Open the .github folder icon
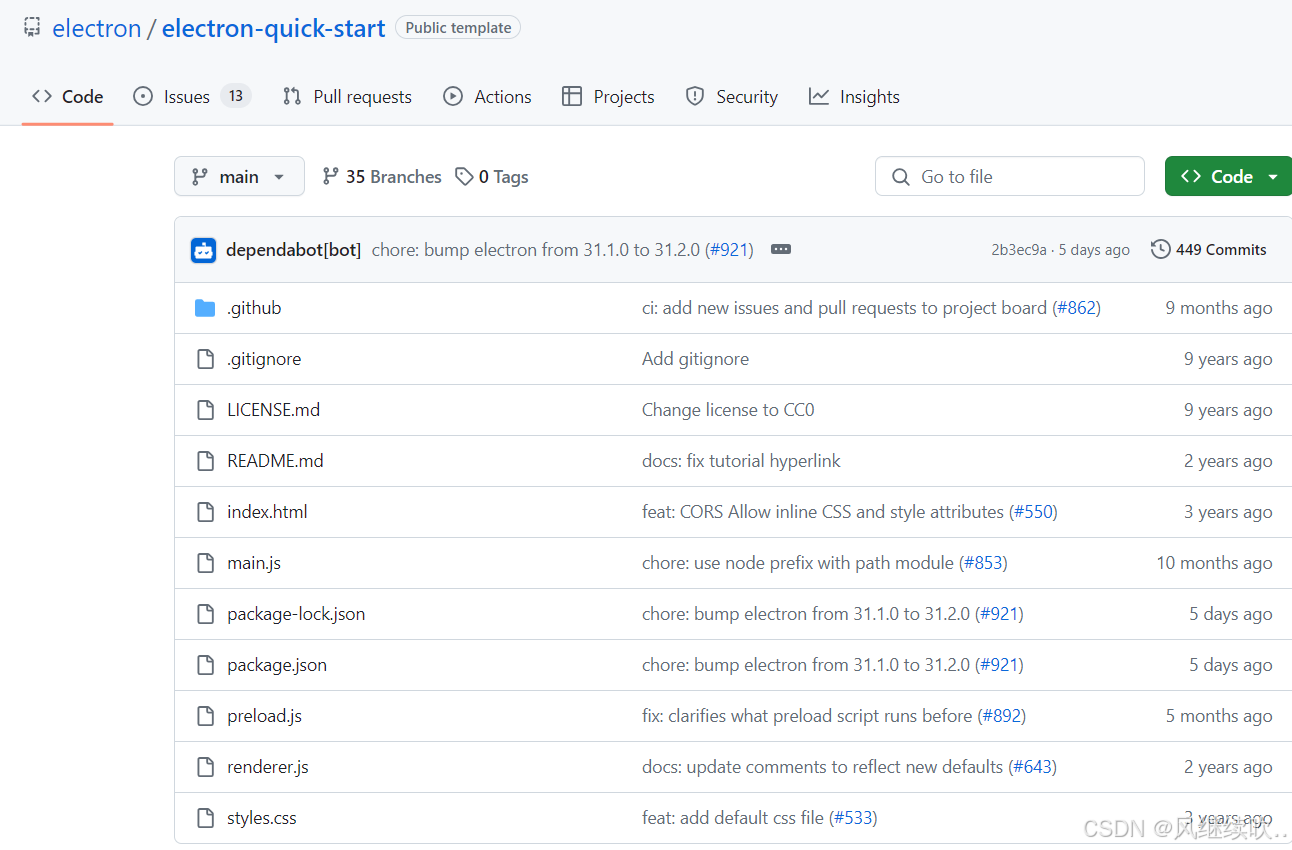1292x850 pixels. pos(205,308)
